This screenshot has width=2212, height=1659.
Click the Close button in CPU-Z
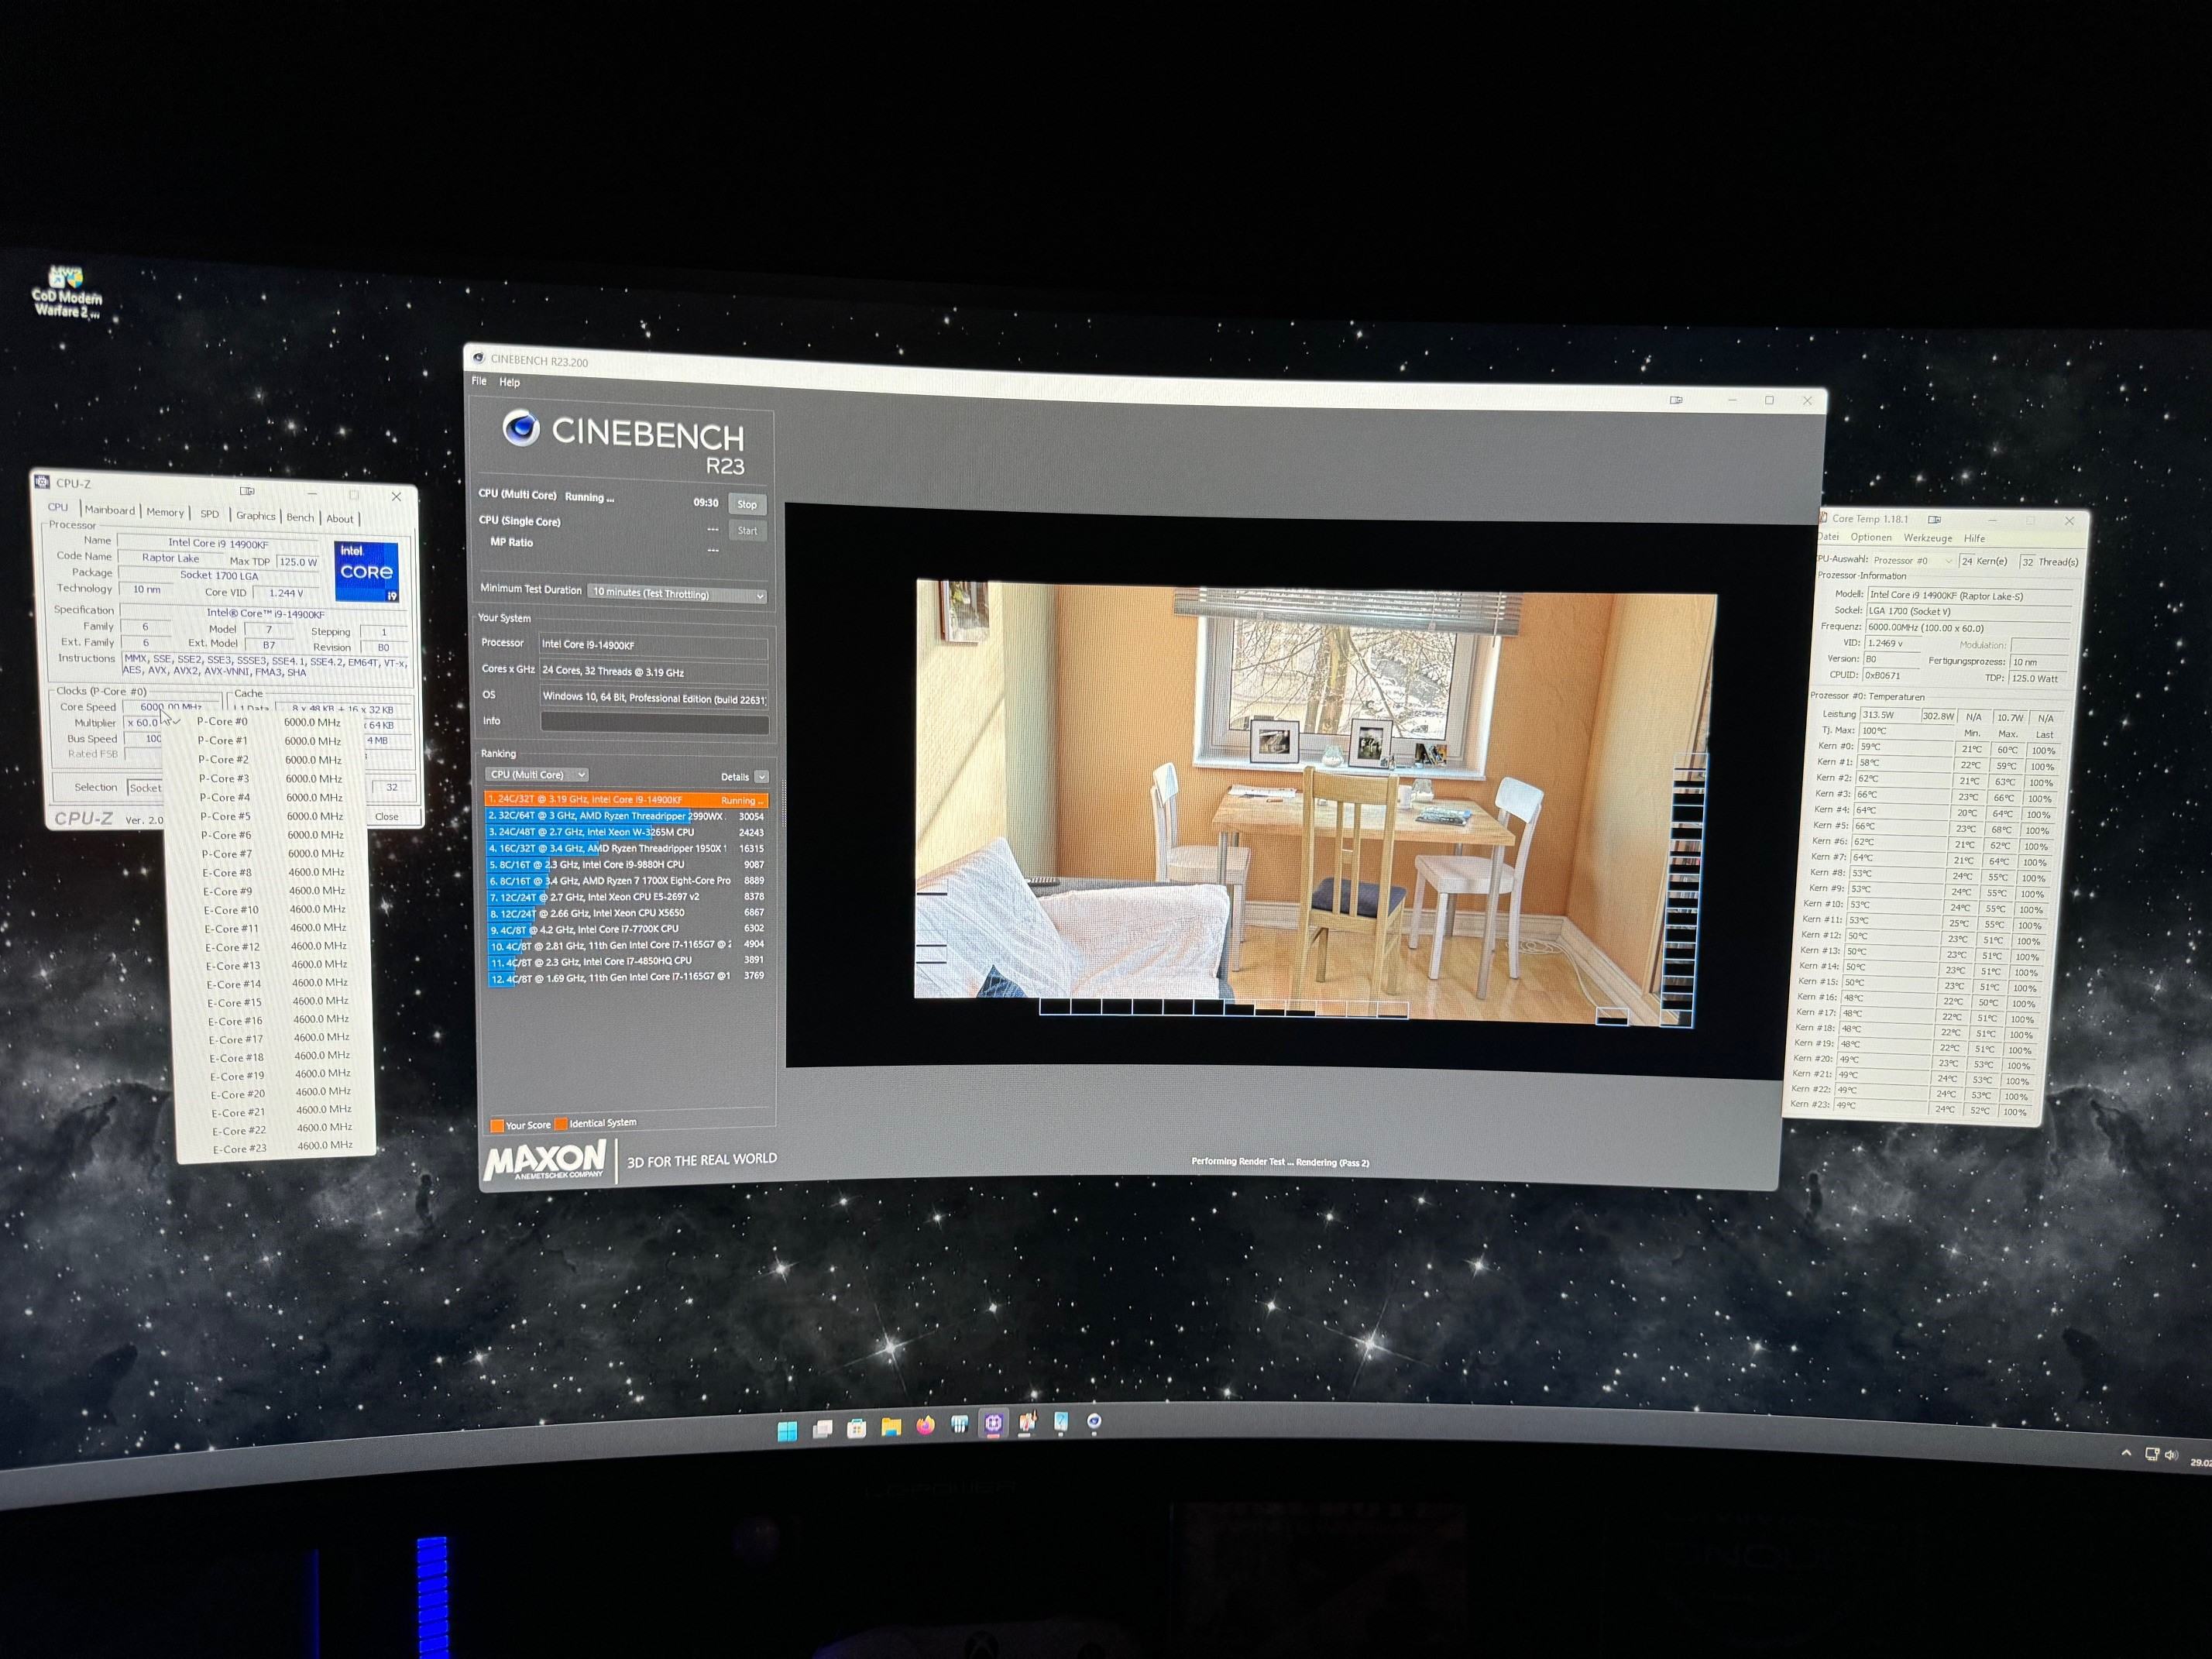click(386, 817)
